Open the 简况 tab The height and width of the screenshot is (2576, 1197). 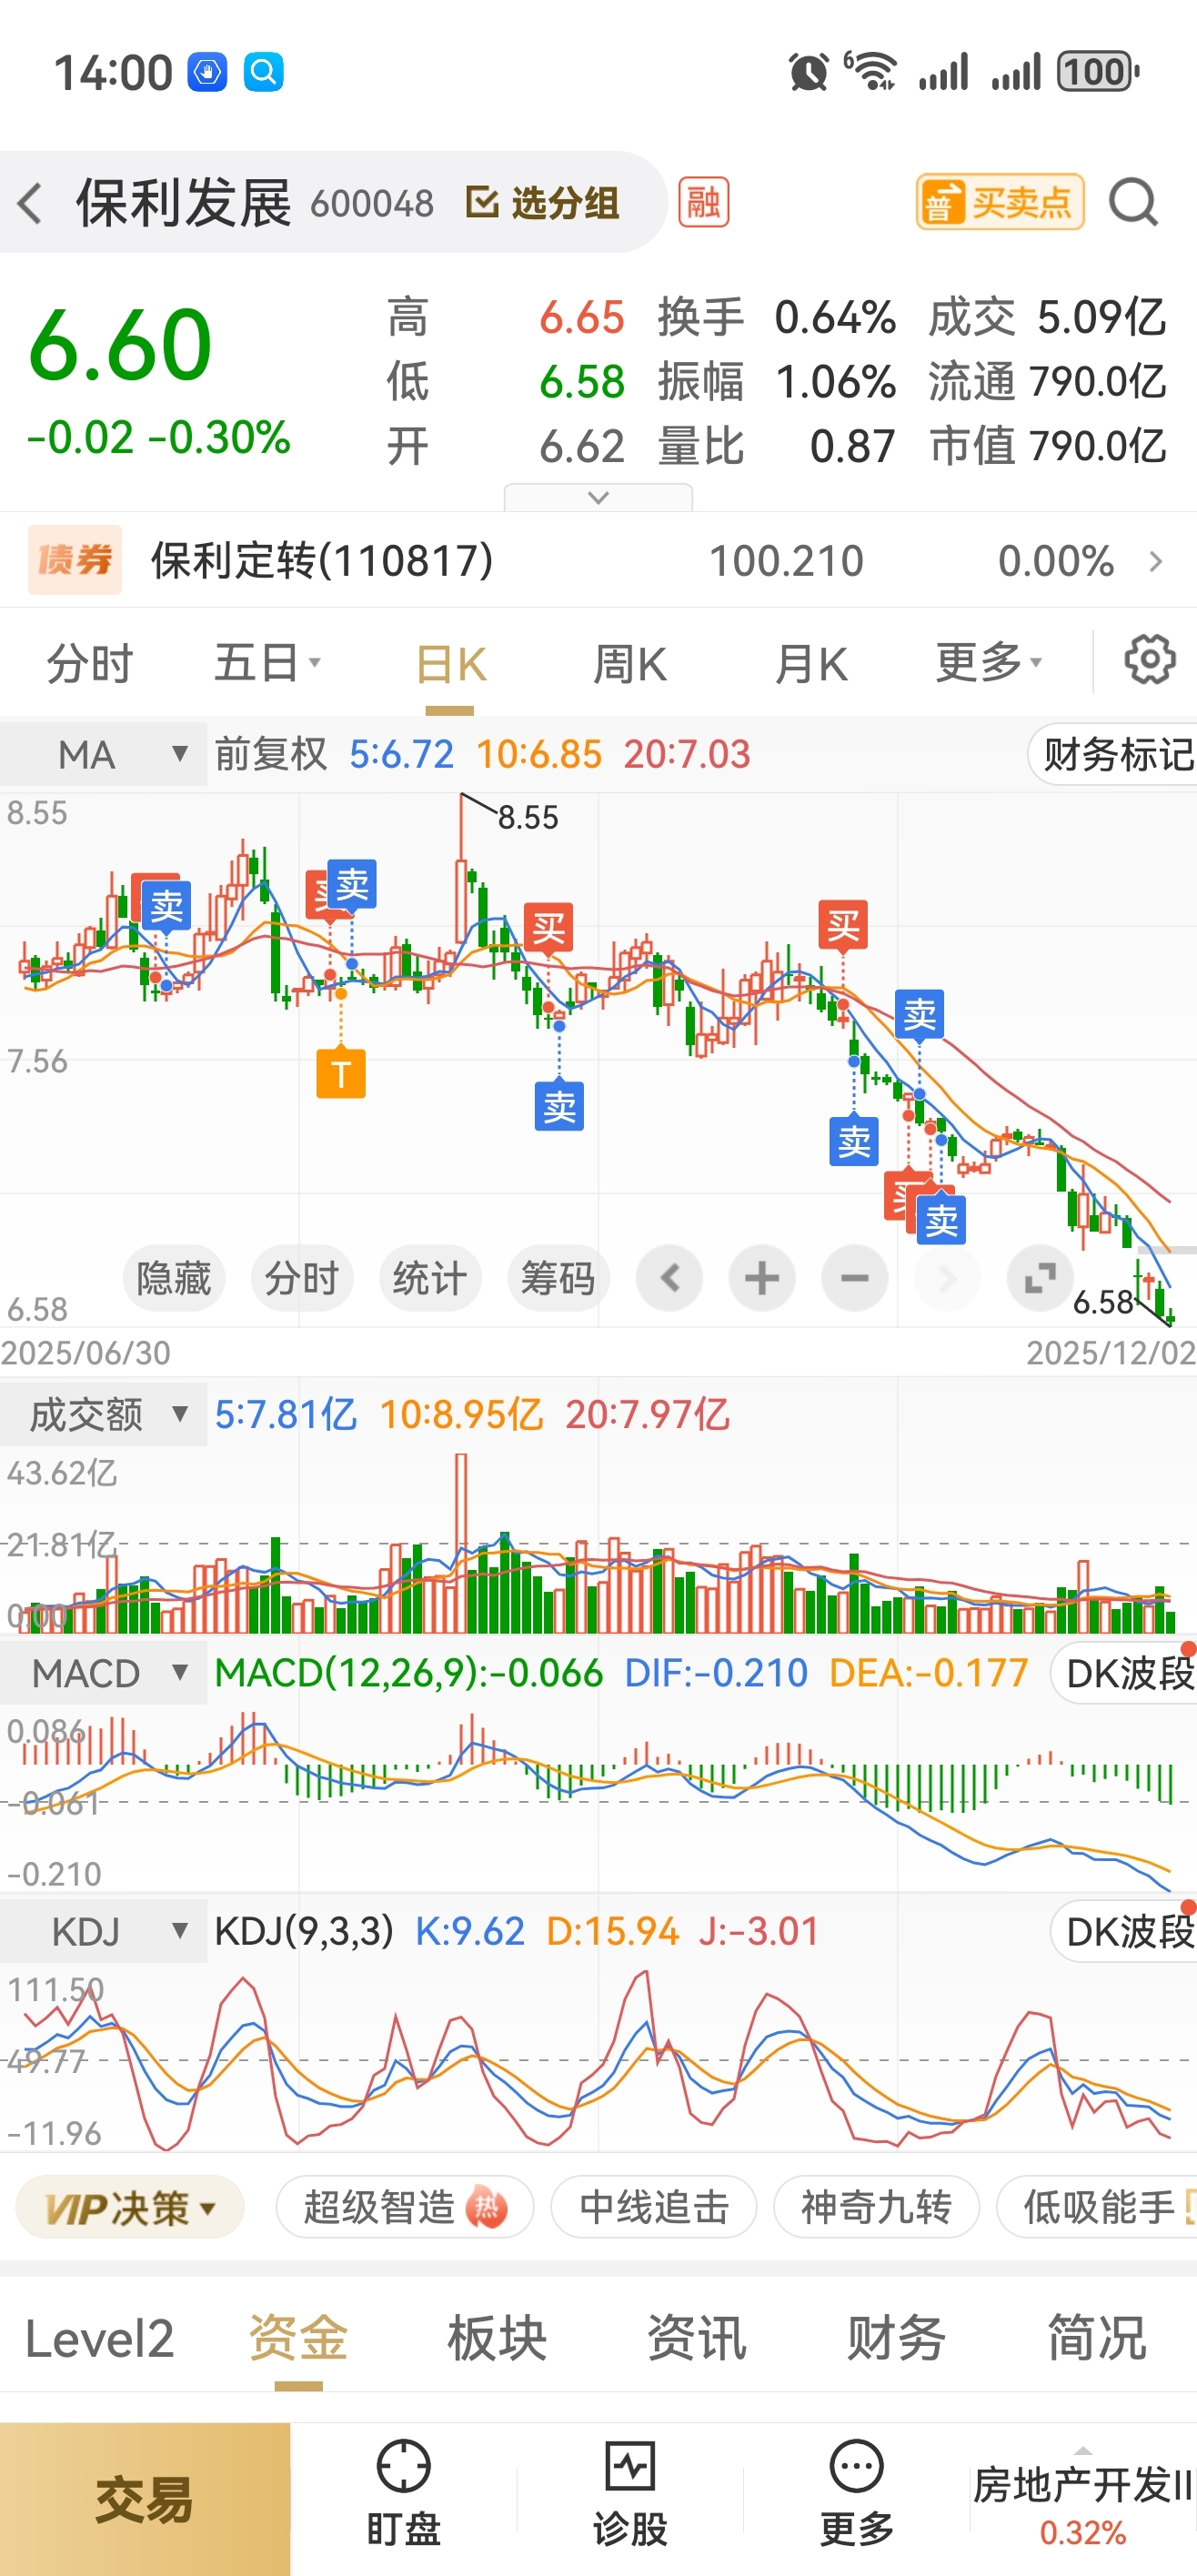[x=1096, y=2339]
